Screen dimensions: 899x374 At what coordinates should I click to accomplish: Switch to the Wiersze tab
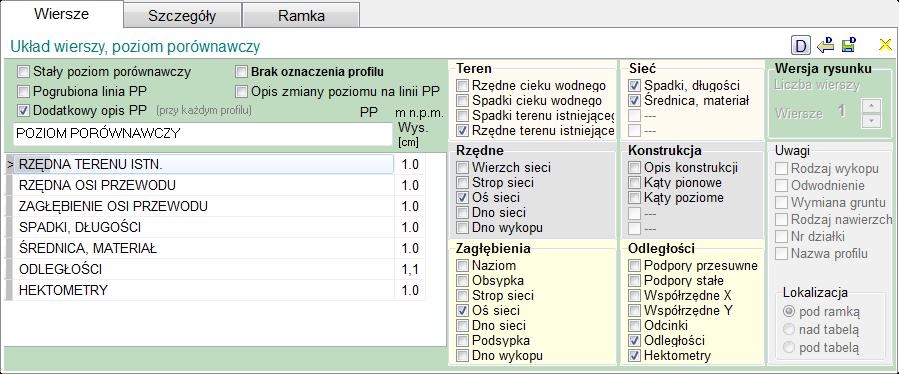pos(61,14)
